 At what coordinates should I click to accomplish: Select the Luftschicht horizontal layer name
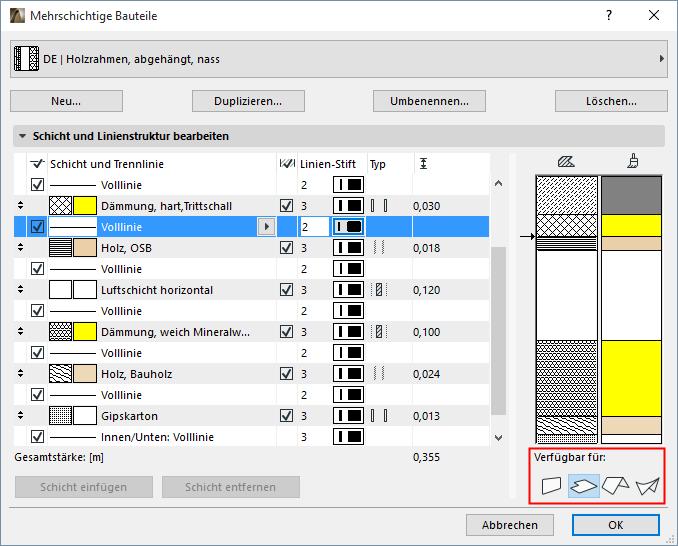pos(157,290)
